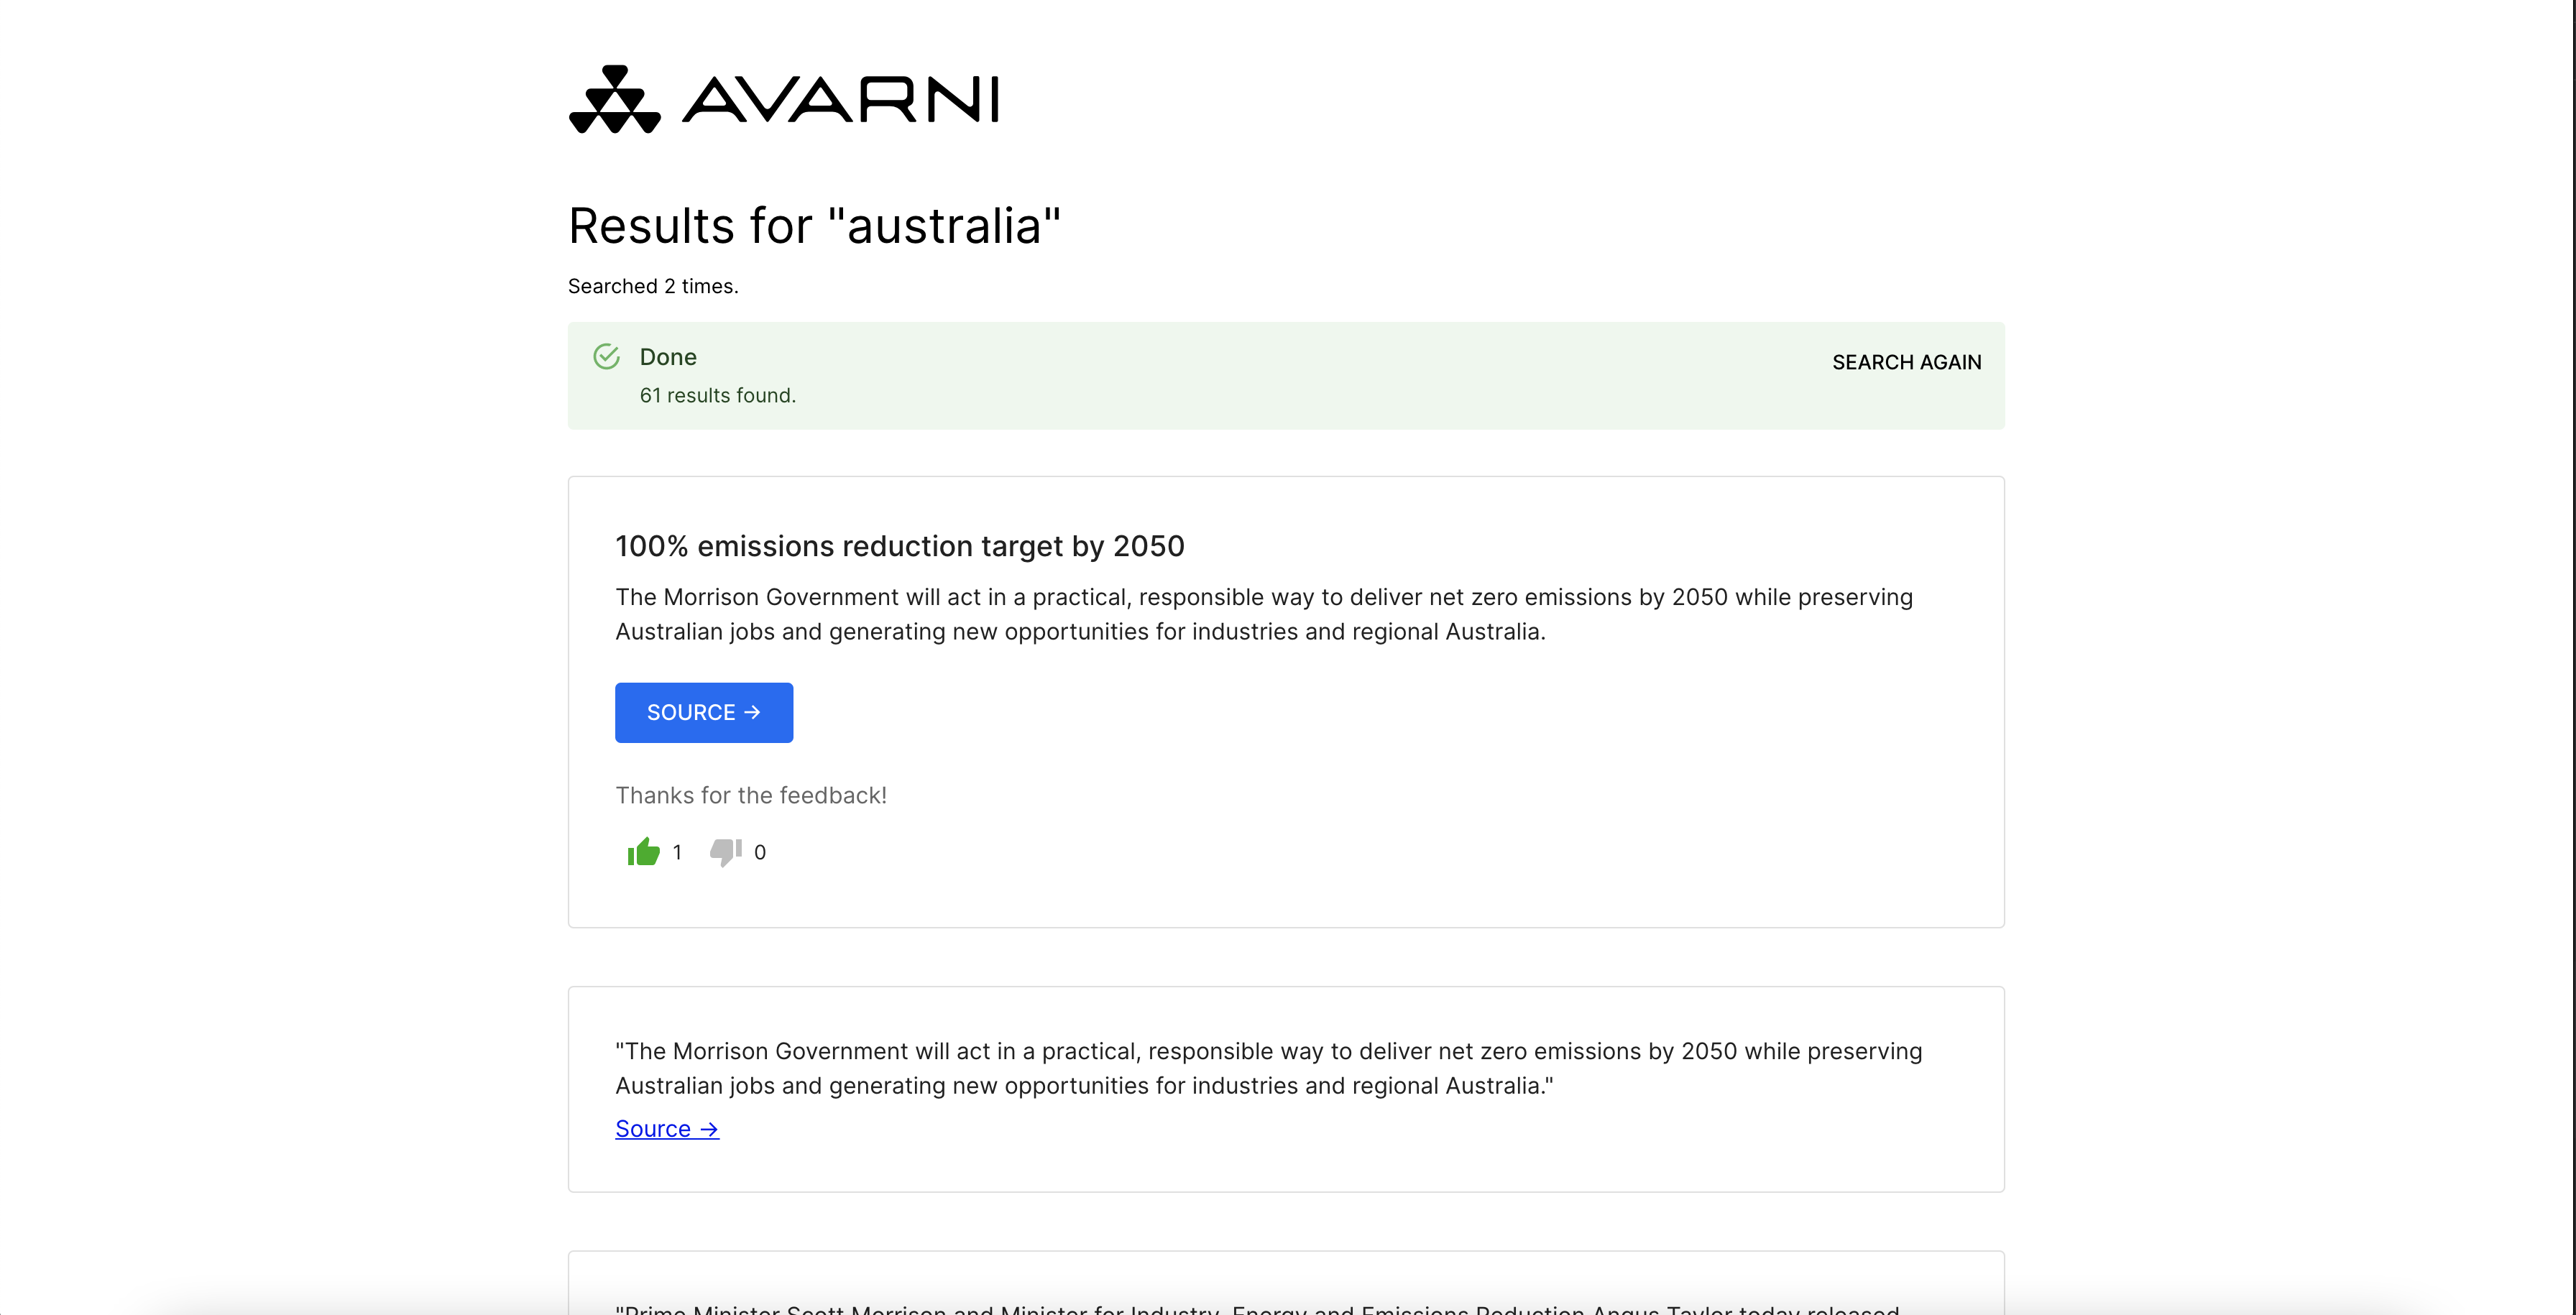Click the thumbs up count showing 1
The image size is (2576, 1315).
tap(678, 852)
